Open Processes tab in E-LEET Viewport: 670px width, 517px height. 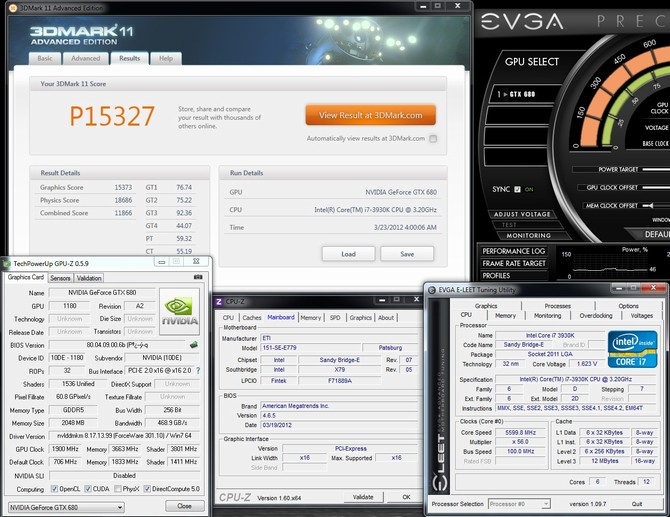point(558,306)
